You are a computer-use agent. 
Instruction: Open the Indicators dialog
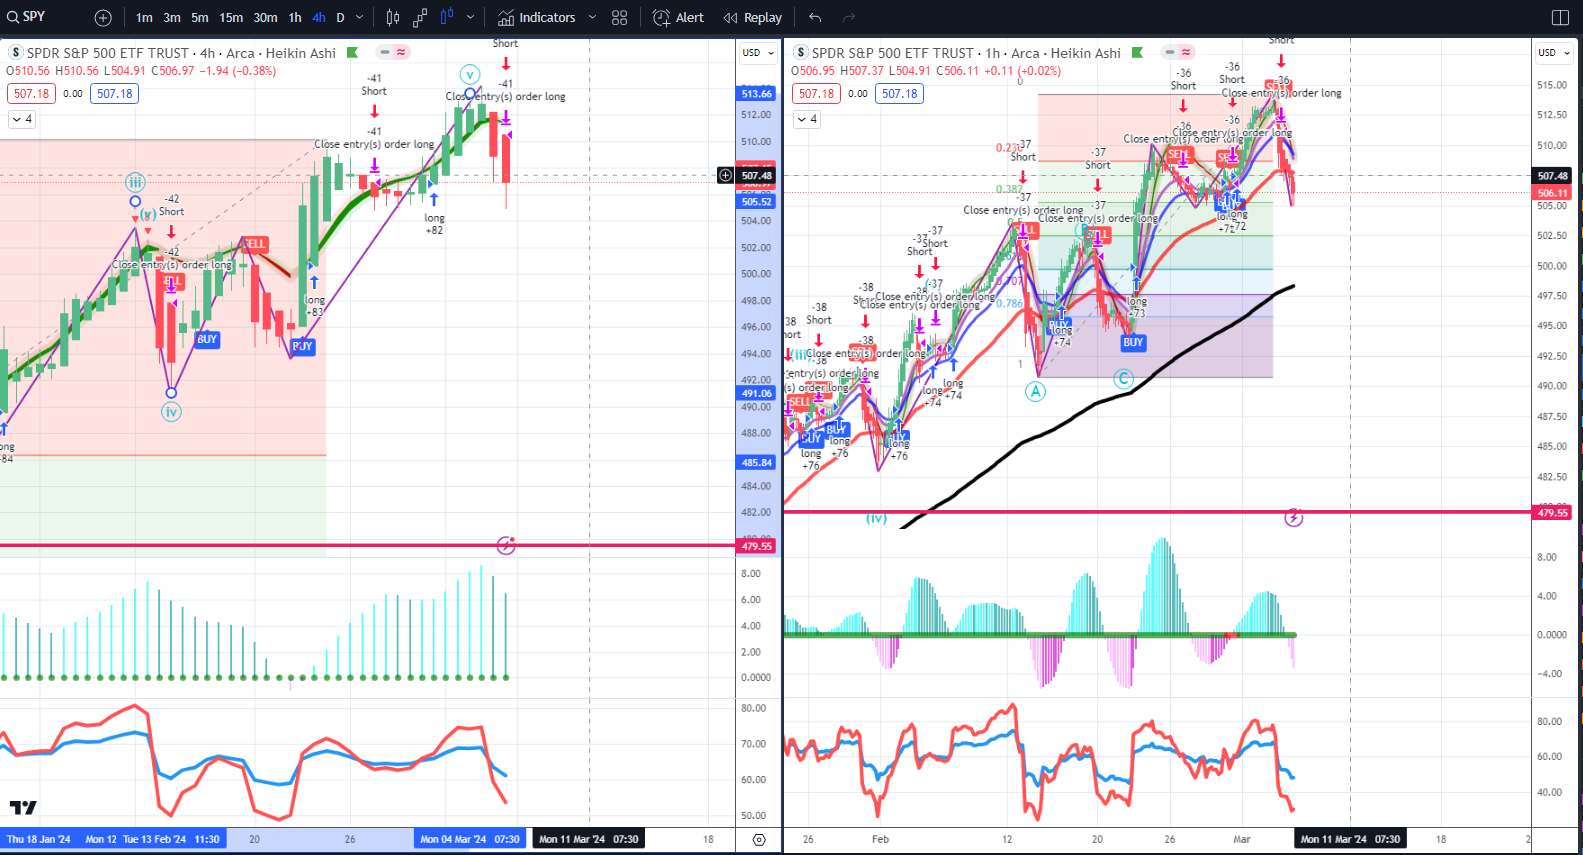click(537, 18)
